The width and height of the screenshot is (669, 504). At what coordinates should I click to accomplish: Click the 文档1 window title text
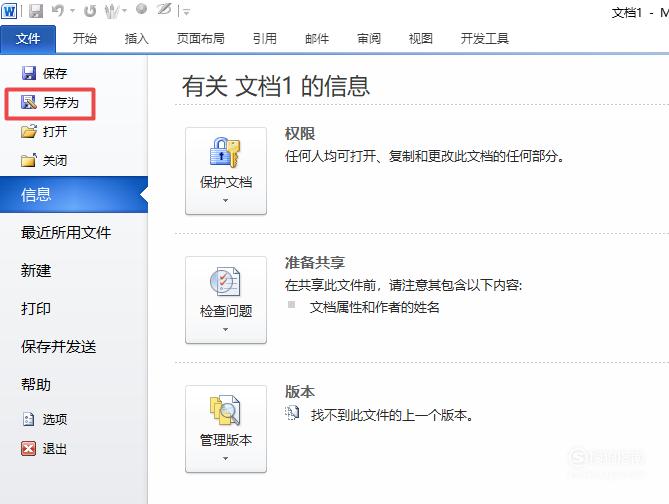[x=627, y=13]
